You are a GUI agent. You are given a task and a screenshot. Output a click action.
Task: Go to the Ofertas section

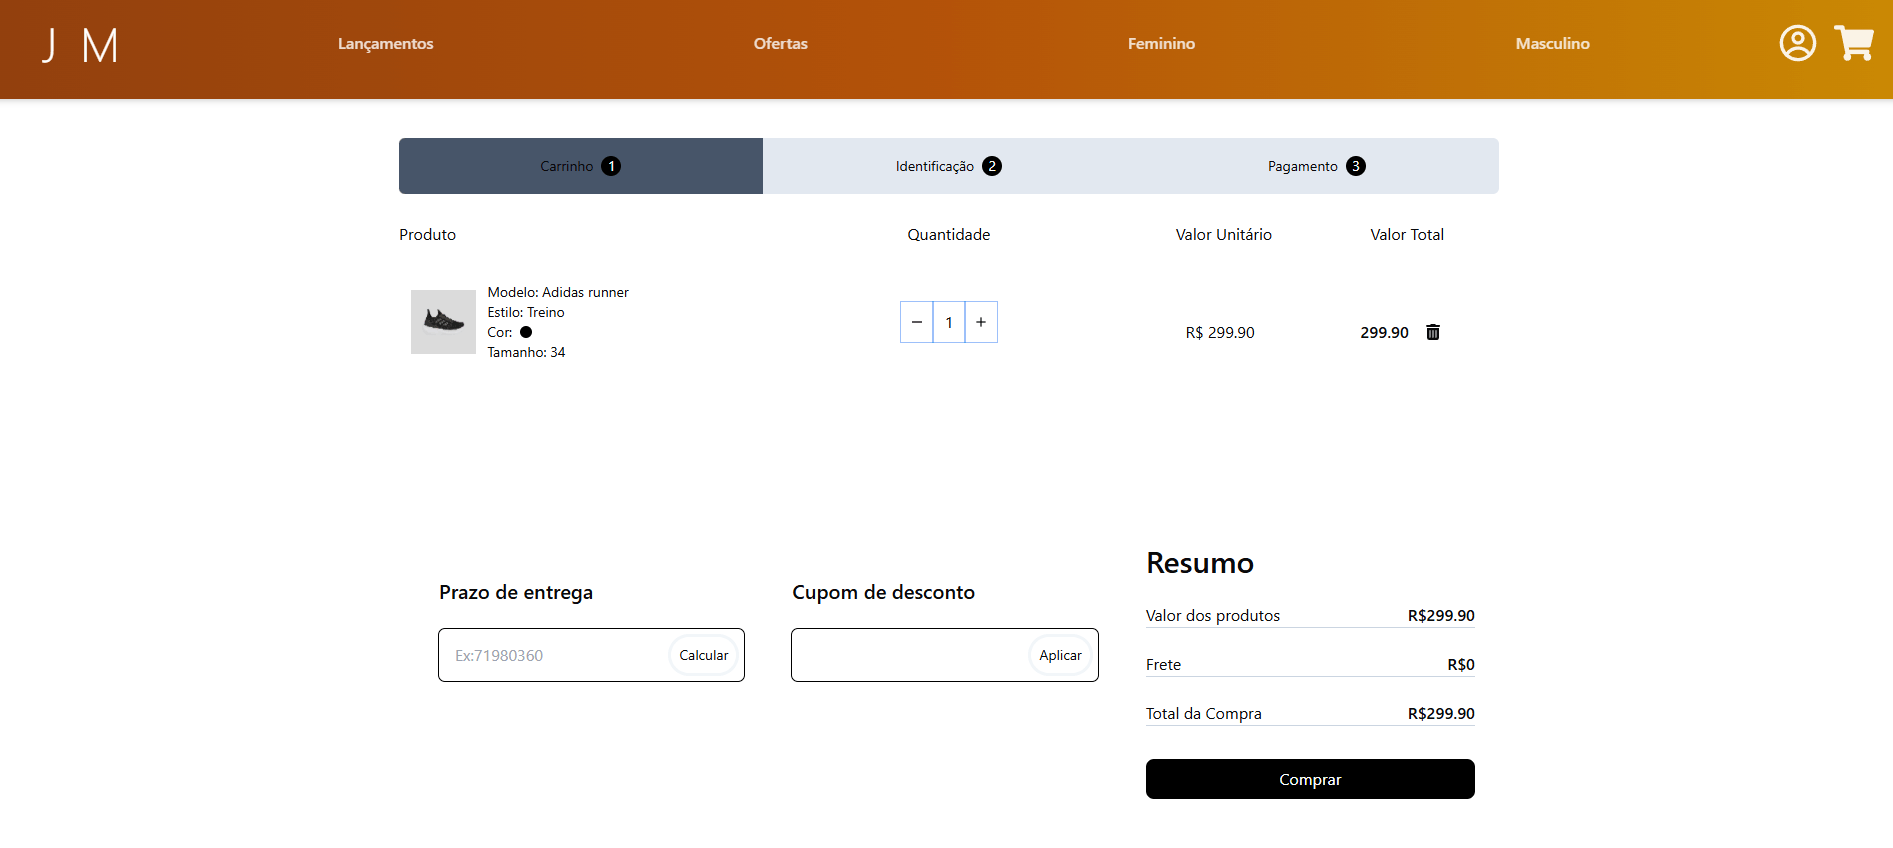pyautogui.click(x=780, y=44)
